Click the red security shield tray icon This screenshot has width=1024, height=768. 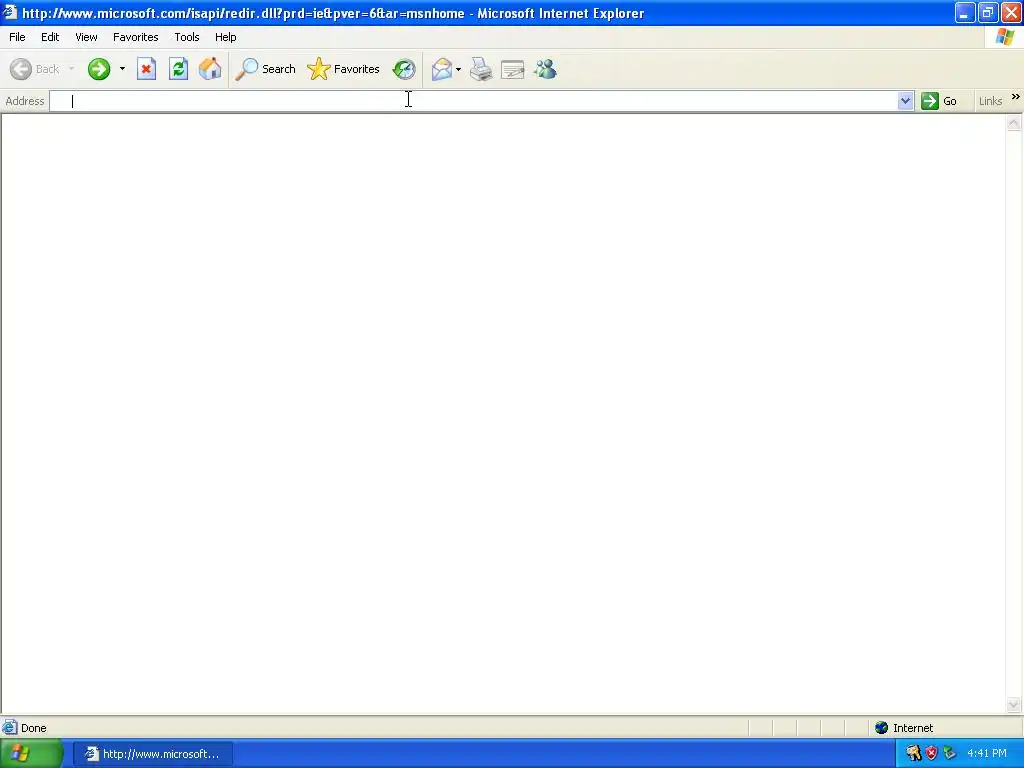[932, 754]
